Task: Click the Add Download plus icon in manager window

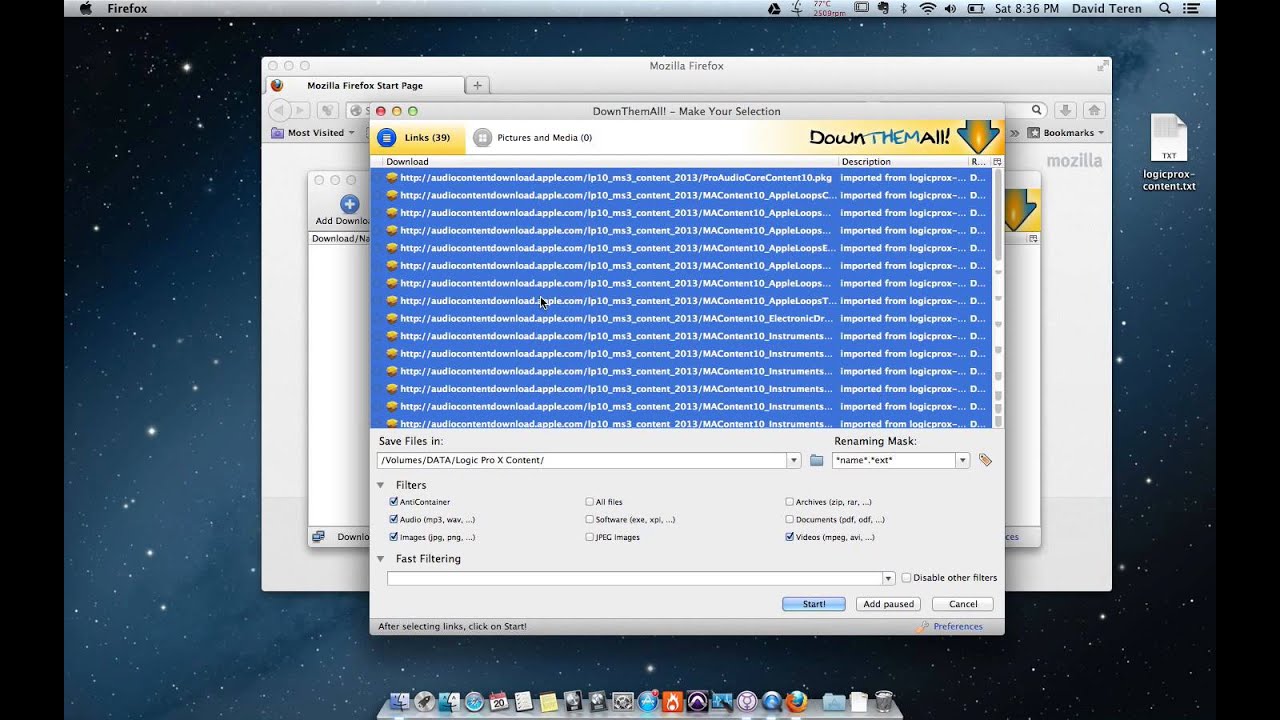Action: pos(349,203)
